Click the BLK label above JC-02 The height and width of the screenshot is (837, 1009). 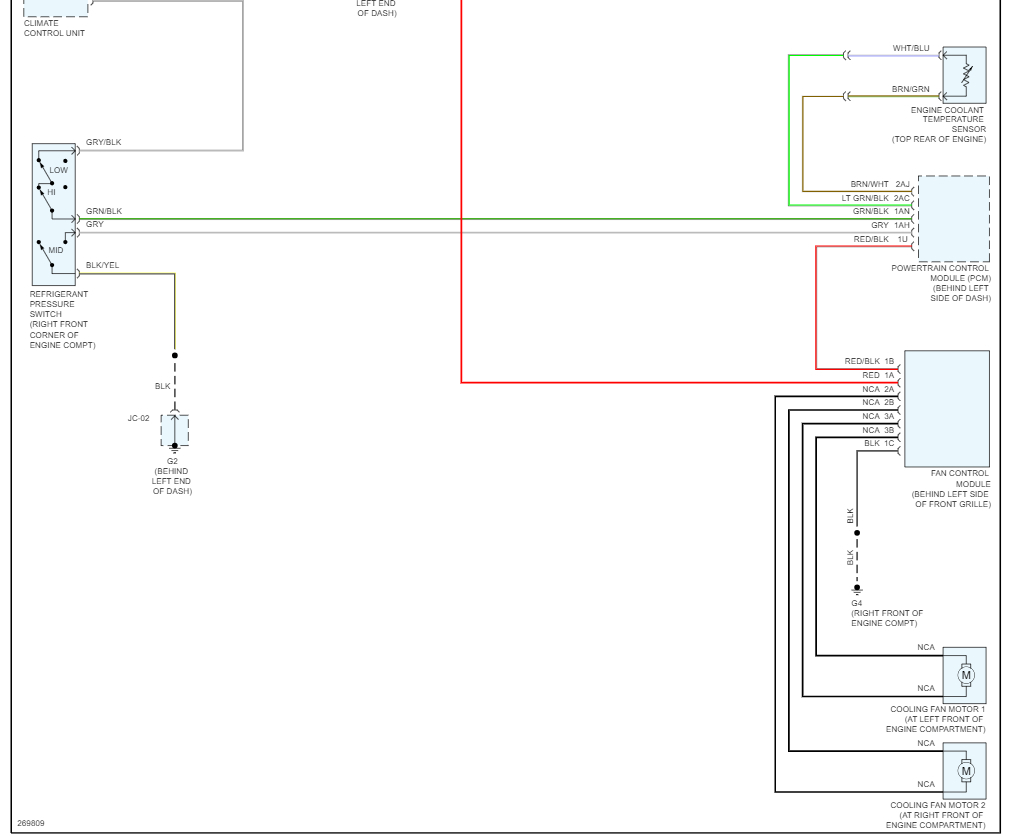tap(162, 386)
